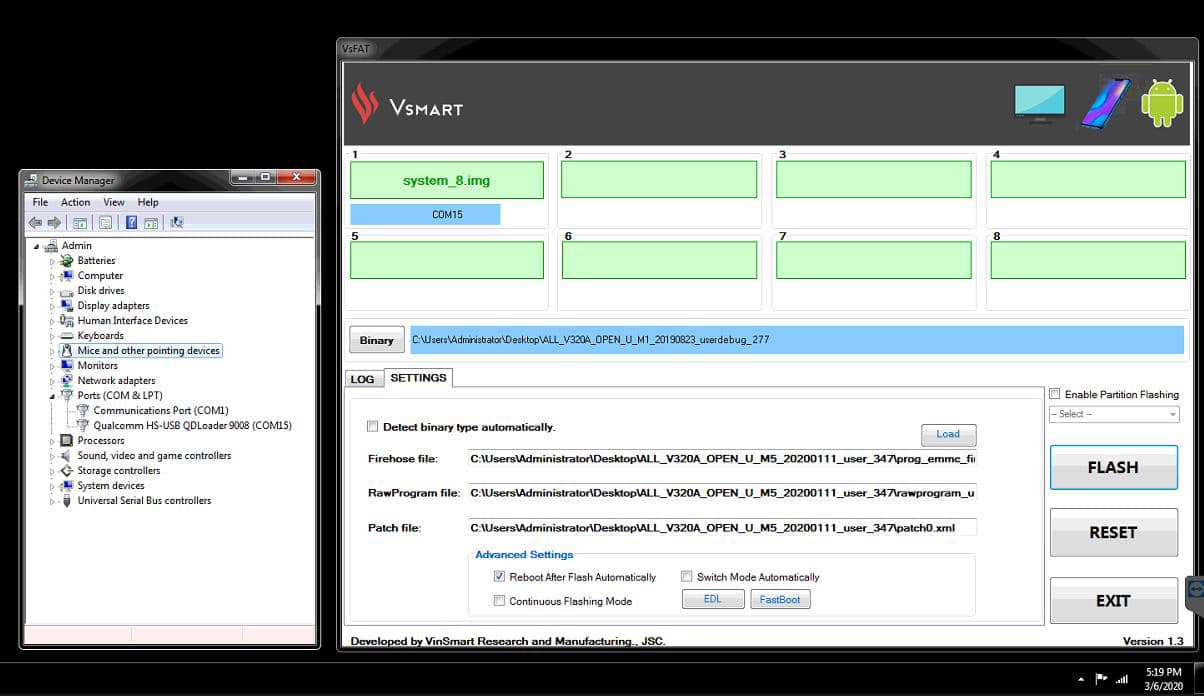This screenshot has height=696, width=1204.
Task: Click the blue Help question-mark toolbar icon
Action: 131,222
